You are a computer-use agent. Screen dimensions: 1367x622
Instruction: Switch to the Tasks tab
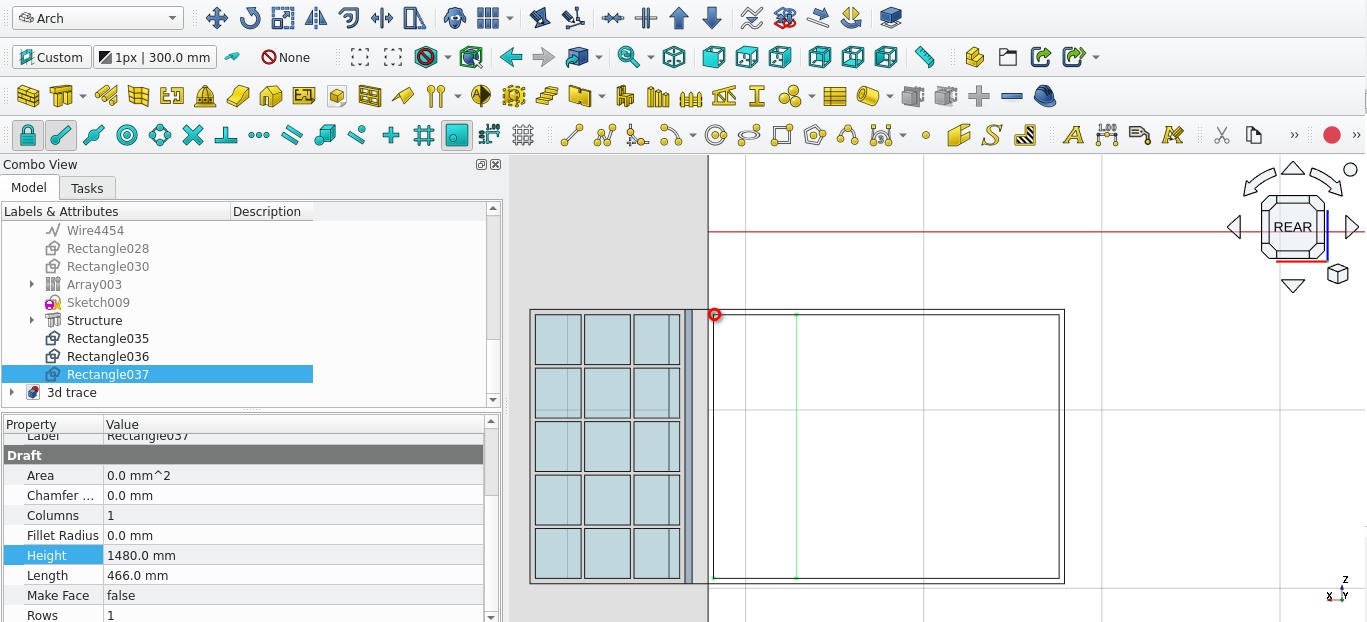coord(87,188)
